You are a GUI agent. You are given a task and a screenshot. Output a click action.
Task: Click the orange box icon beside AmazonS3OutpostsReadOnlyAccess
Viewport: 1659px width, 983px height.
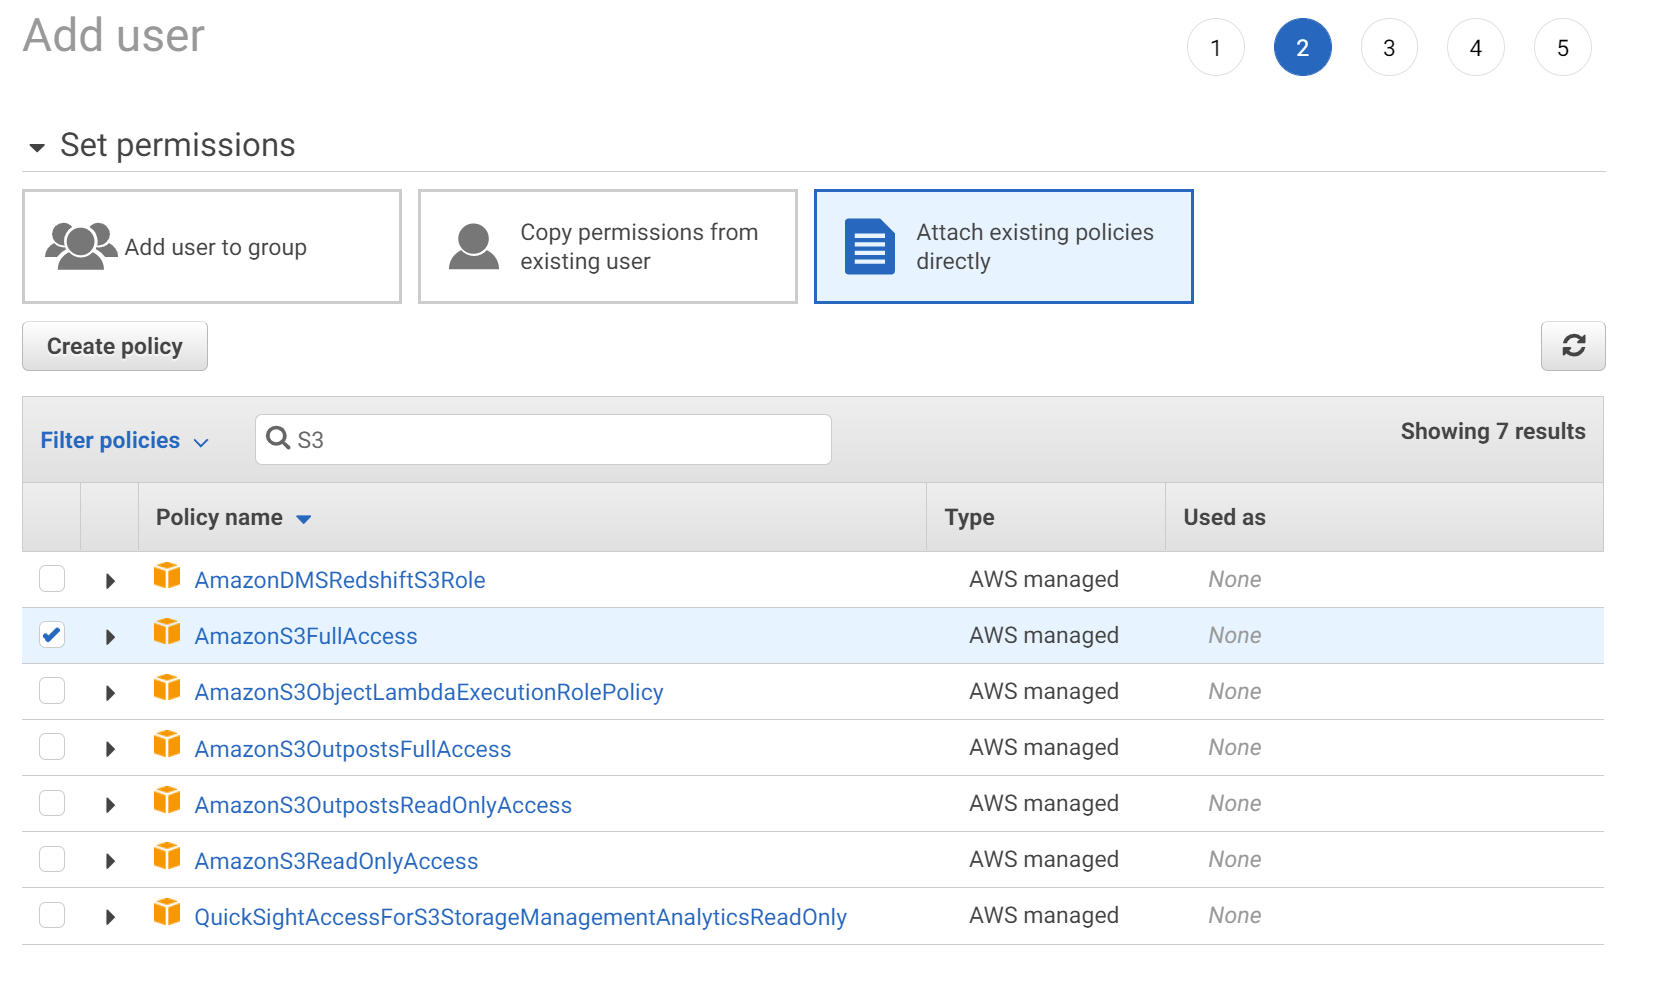[x=167, y=800]
